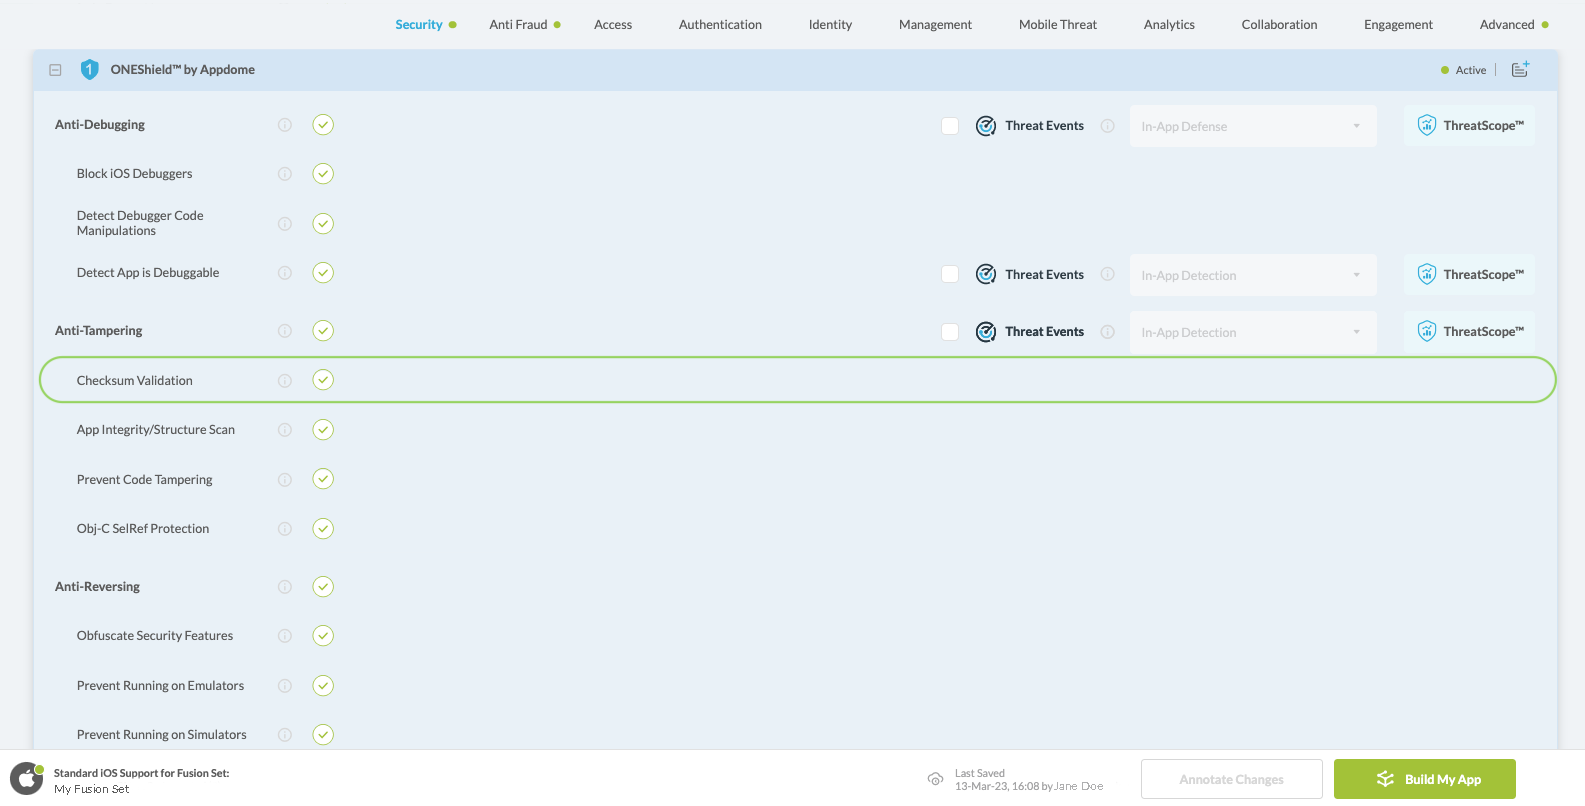
Task: Open the In-App Defense dropdown
Action: pos(1252,126)
